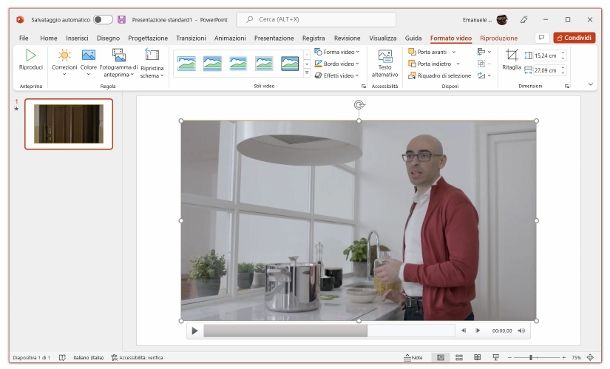Click the zoom out minus button
This screenshot has height=369, width=610.
click(510, 357)
